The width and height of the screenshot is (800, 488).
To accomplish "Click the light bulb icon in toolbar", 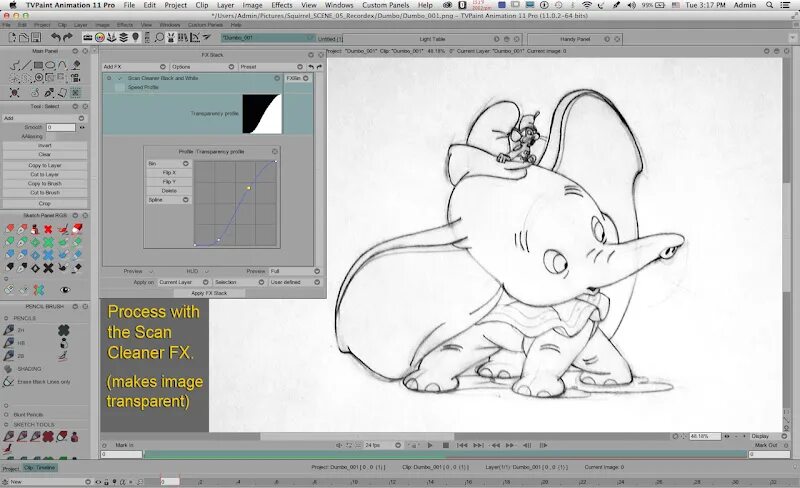I will coord(135,37).
